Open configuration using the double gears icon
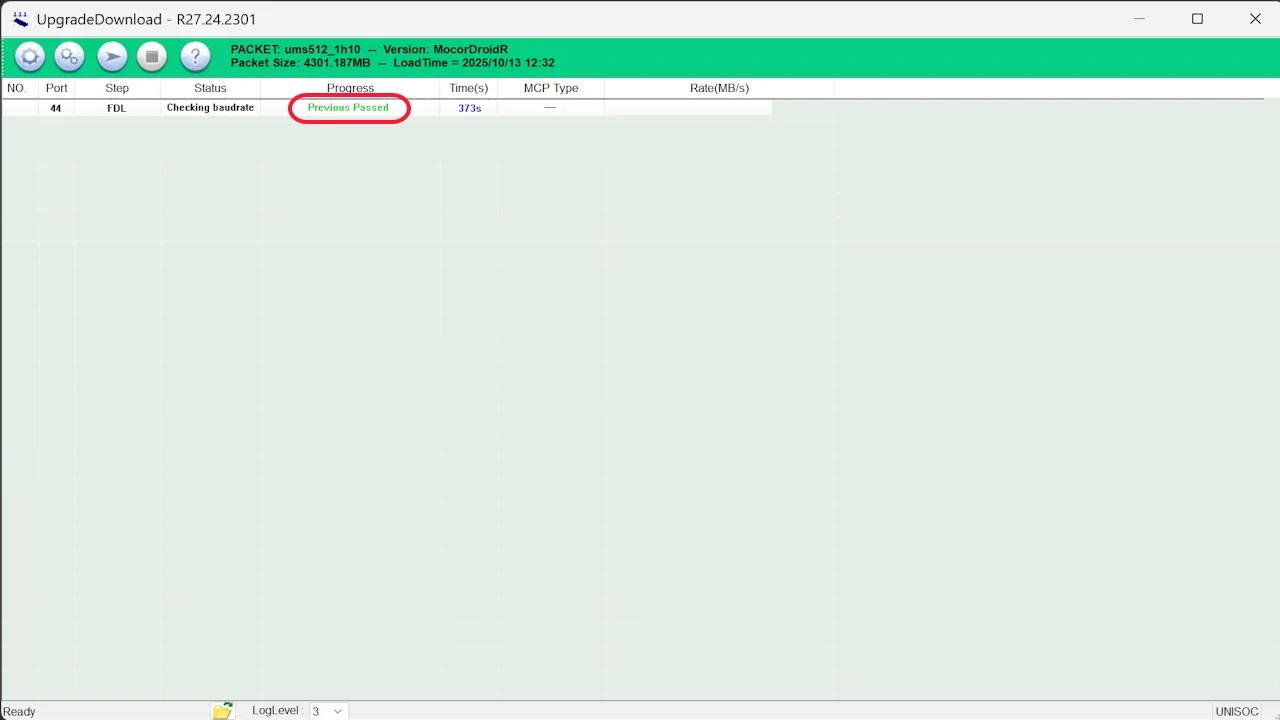Viewport: 1280px width, 720px height. [x=69, y=56]
